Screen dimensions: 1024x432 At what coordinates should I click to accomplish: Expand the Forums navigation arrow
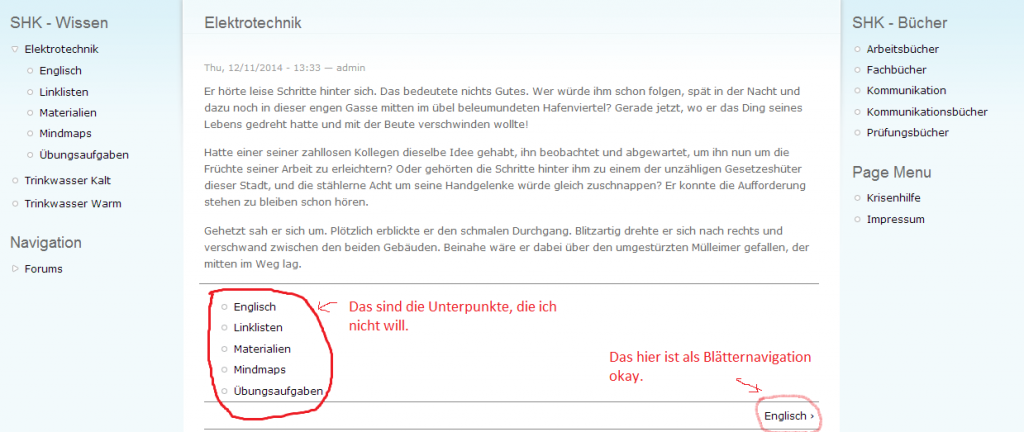pos(14,268)
